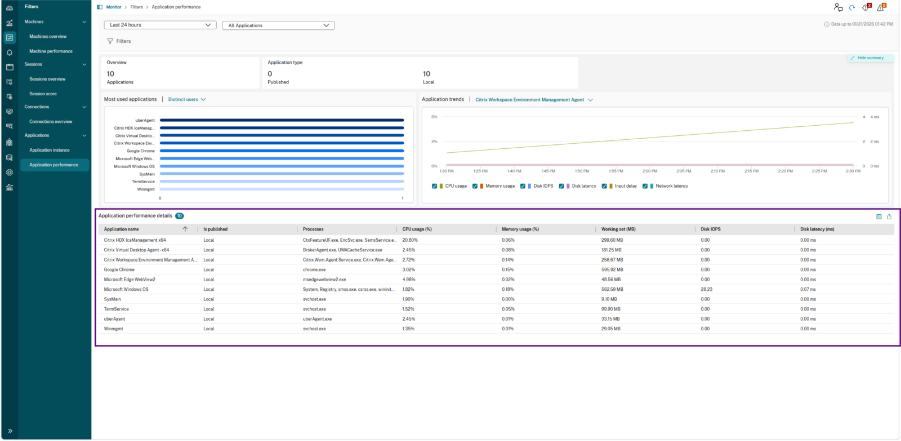Click the Hide summary button

(x=871, y=58)
